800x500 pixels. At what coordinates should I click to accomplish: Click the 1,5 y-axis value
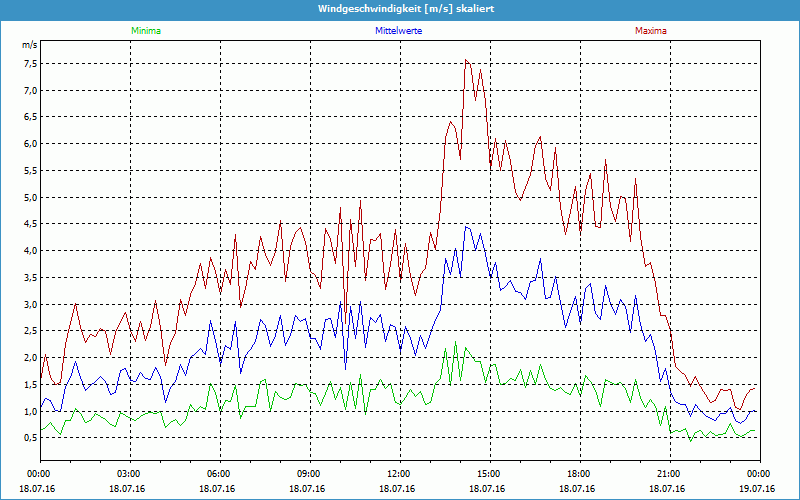(31, 384)
